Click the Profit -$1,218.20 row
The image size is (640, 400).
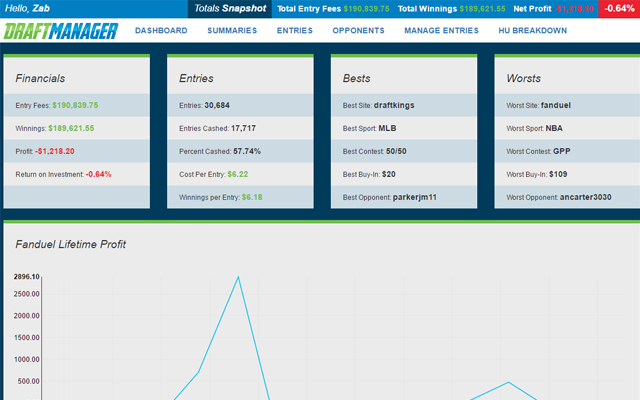point(77,151)
